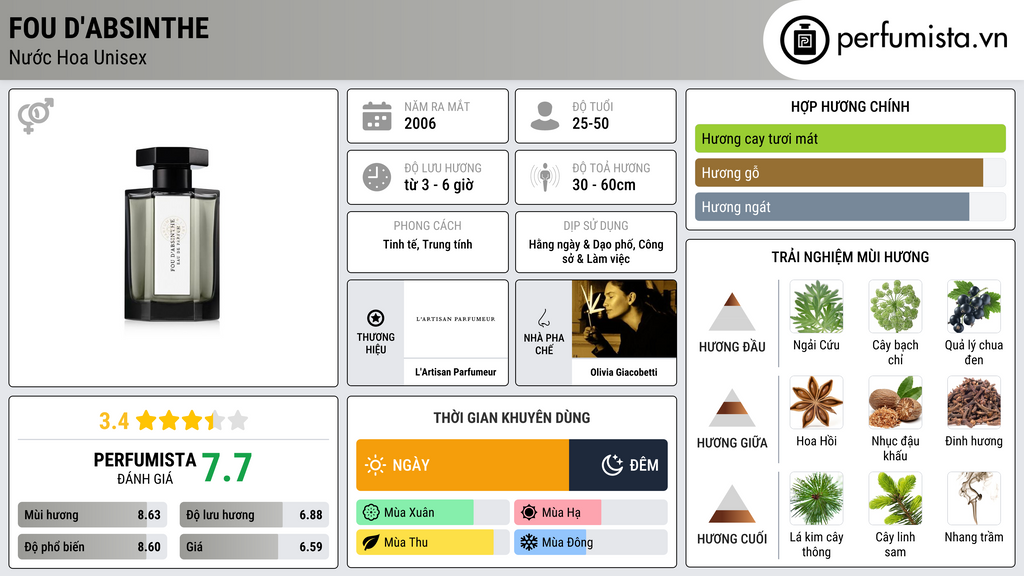1024x576 pixels.
Task: Click the perfumista.vn site name
Action: pyautogui.click(x=922, y=39)
